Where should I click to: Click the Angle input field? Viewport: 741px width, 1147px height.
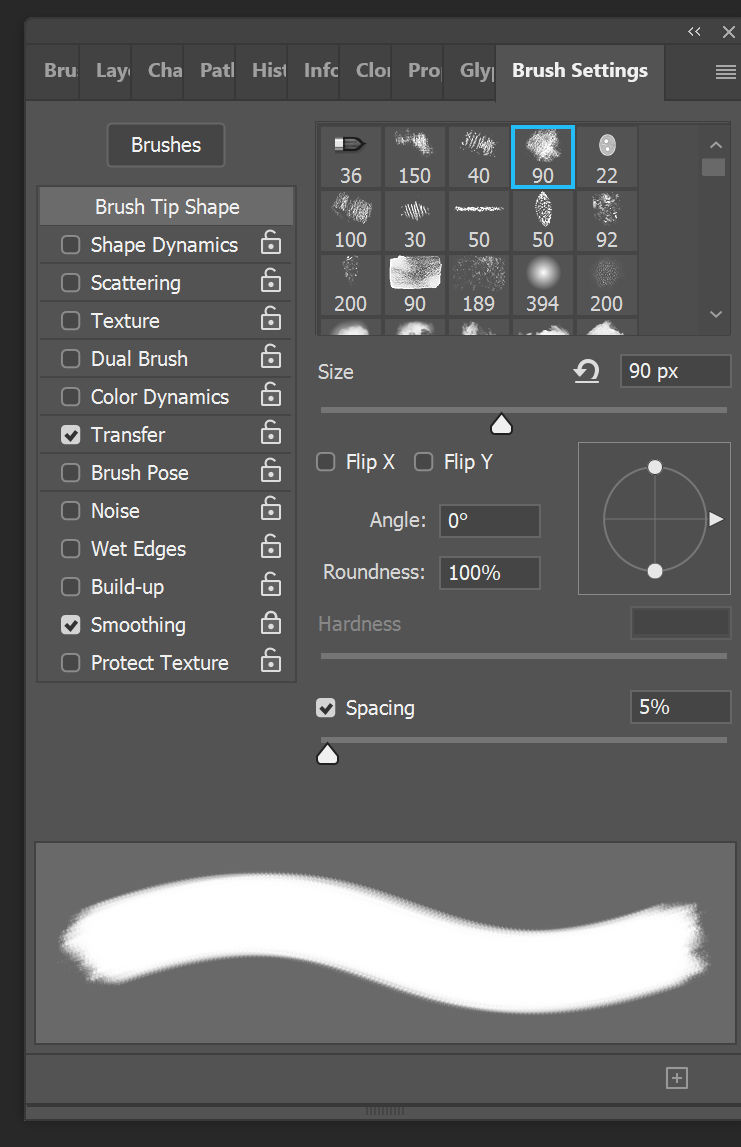[x=489, y=520]
